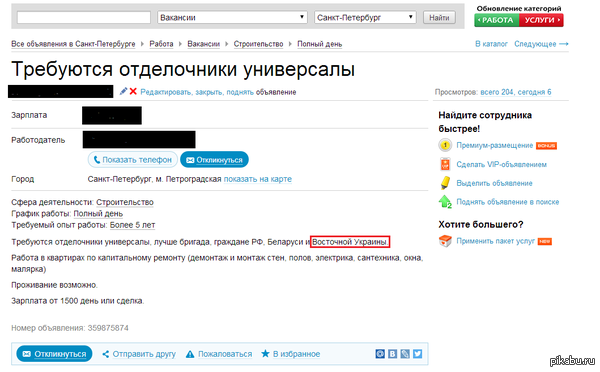This screenshot has height=372, width=600.
Task: Click Применить пакет услуг link
Action: pyautogui.click(x=495, y=241)
